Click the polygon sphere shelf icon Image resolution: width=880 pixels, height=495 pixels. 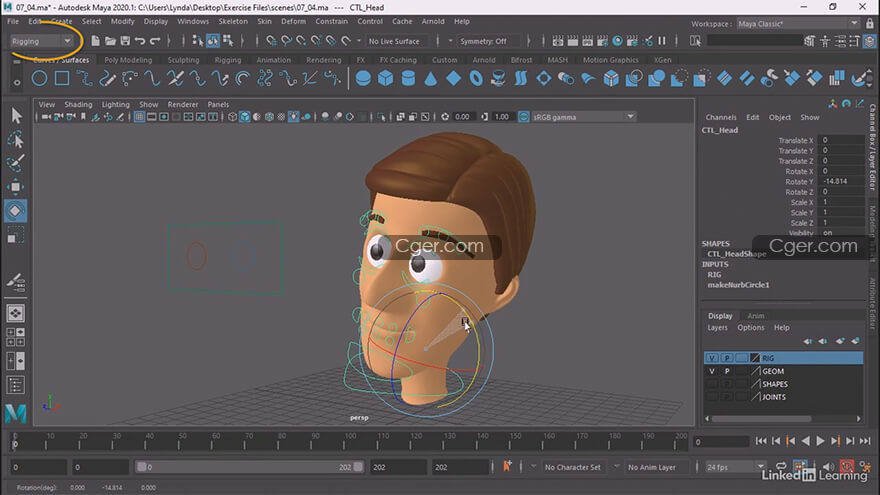coord(364,78)
